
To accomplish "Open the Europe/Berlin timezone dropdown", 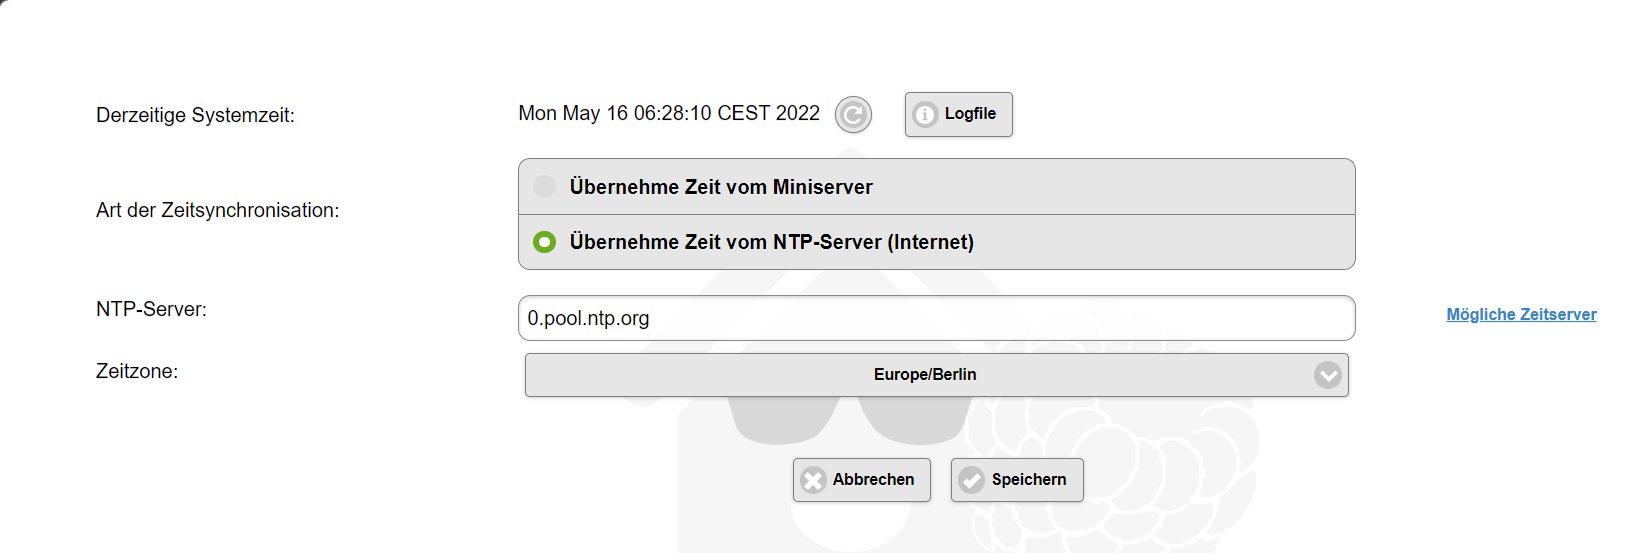I will pos(925,375).
